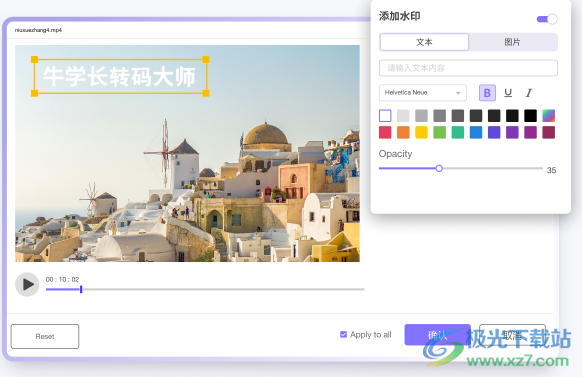The image size is (582, 377).
Task: Click top-left handle of watermark box
Action: click(34, 59)
